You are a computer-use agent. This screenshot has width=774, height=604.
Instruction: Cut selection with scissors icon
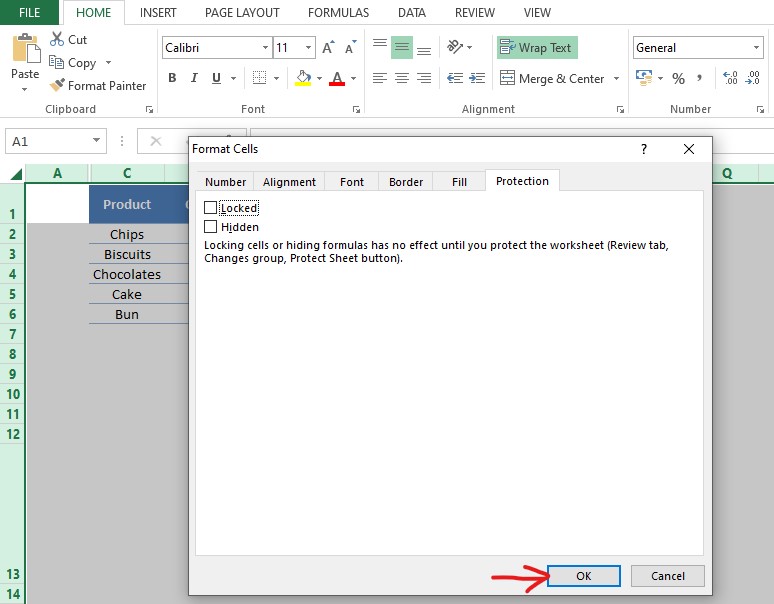pos(57,39)
